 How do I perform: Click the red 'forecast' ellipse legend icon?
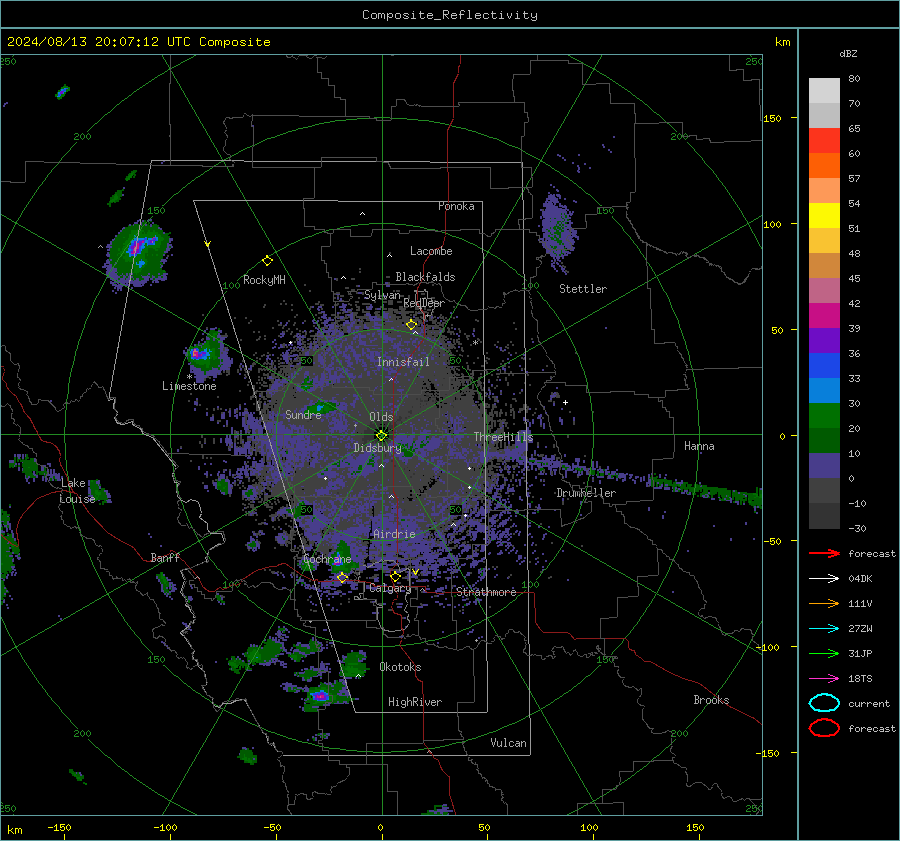824,728
